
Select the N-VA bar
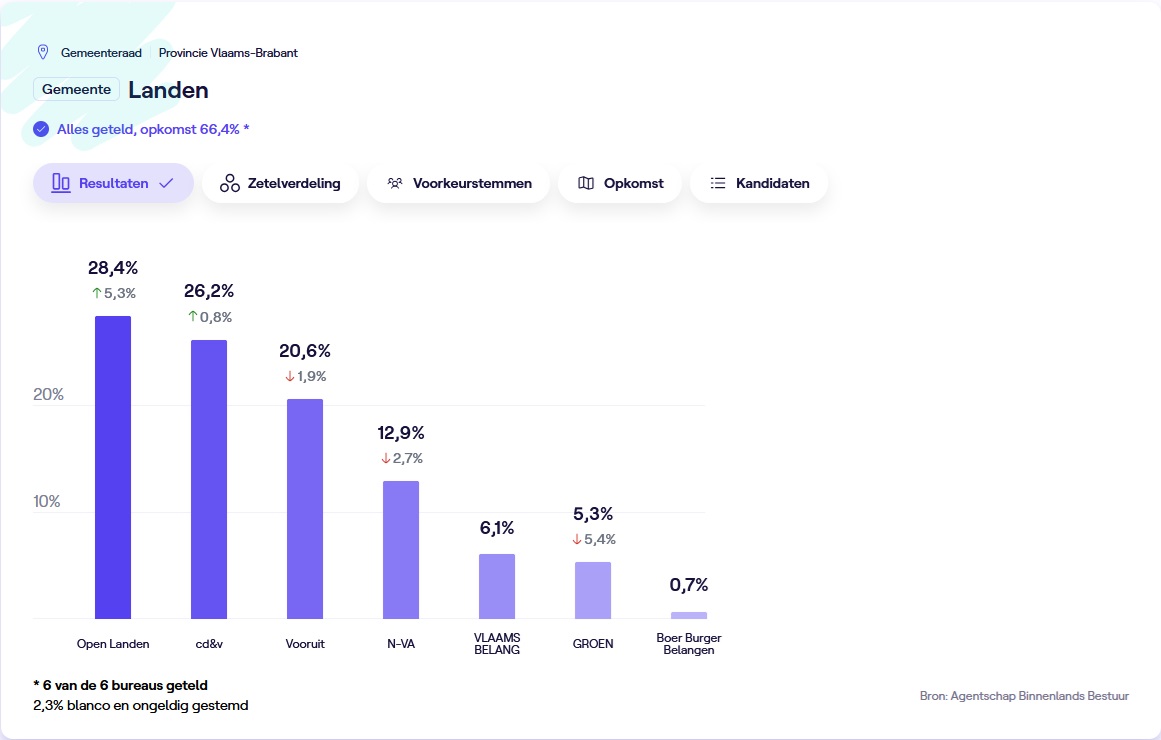tap(401, 550)
